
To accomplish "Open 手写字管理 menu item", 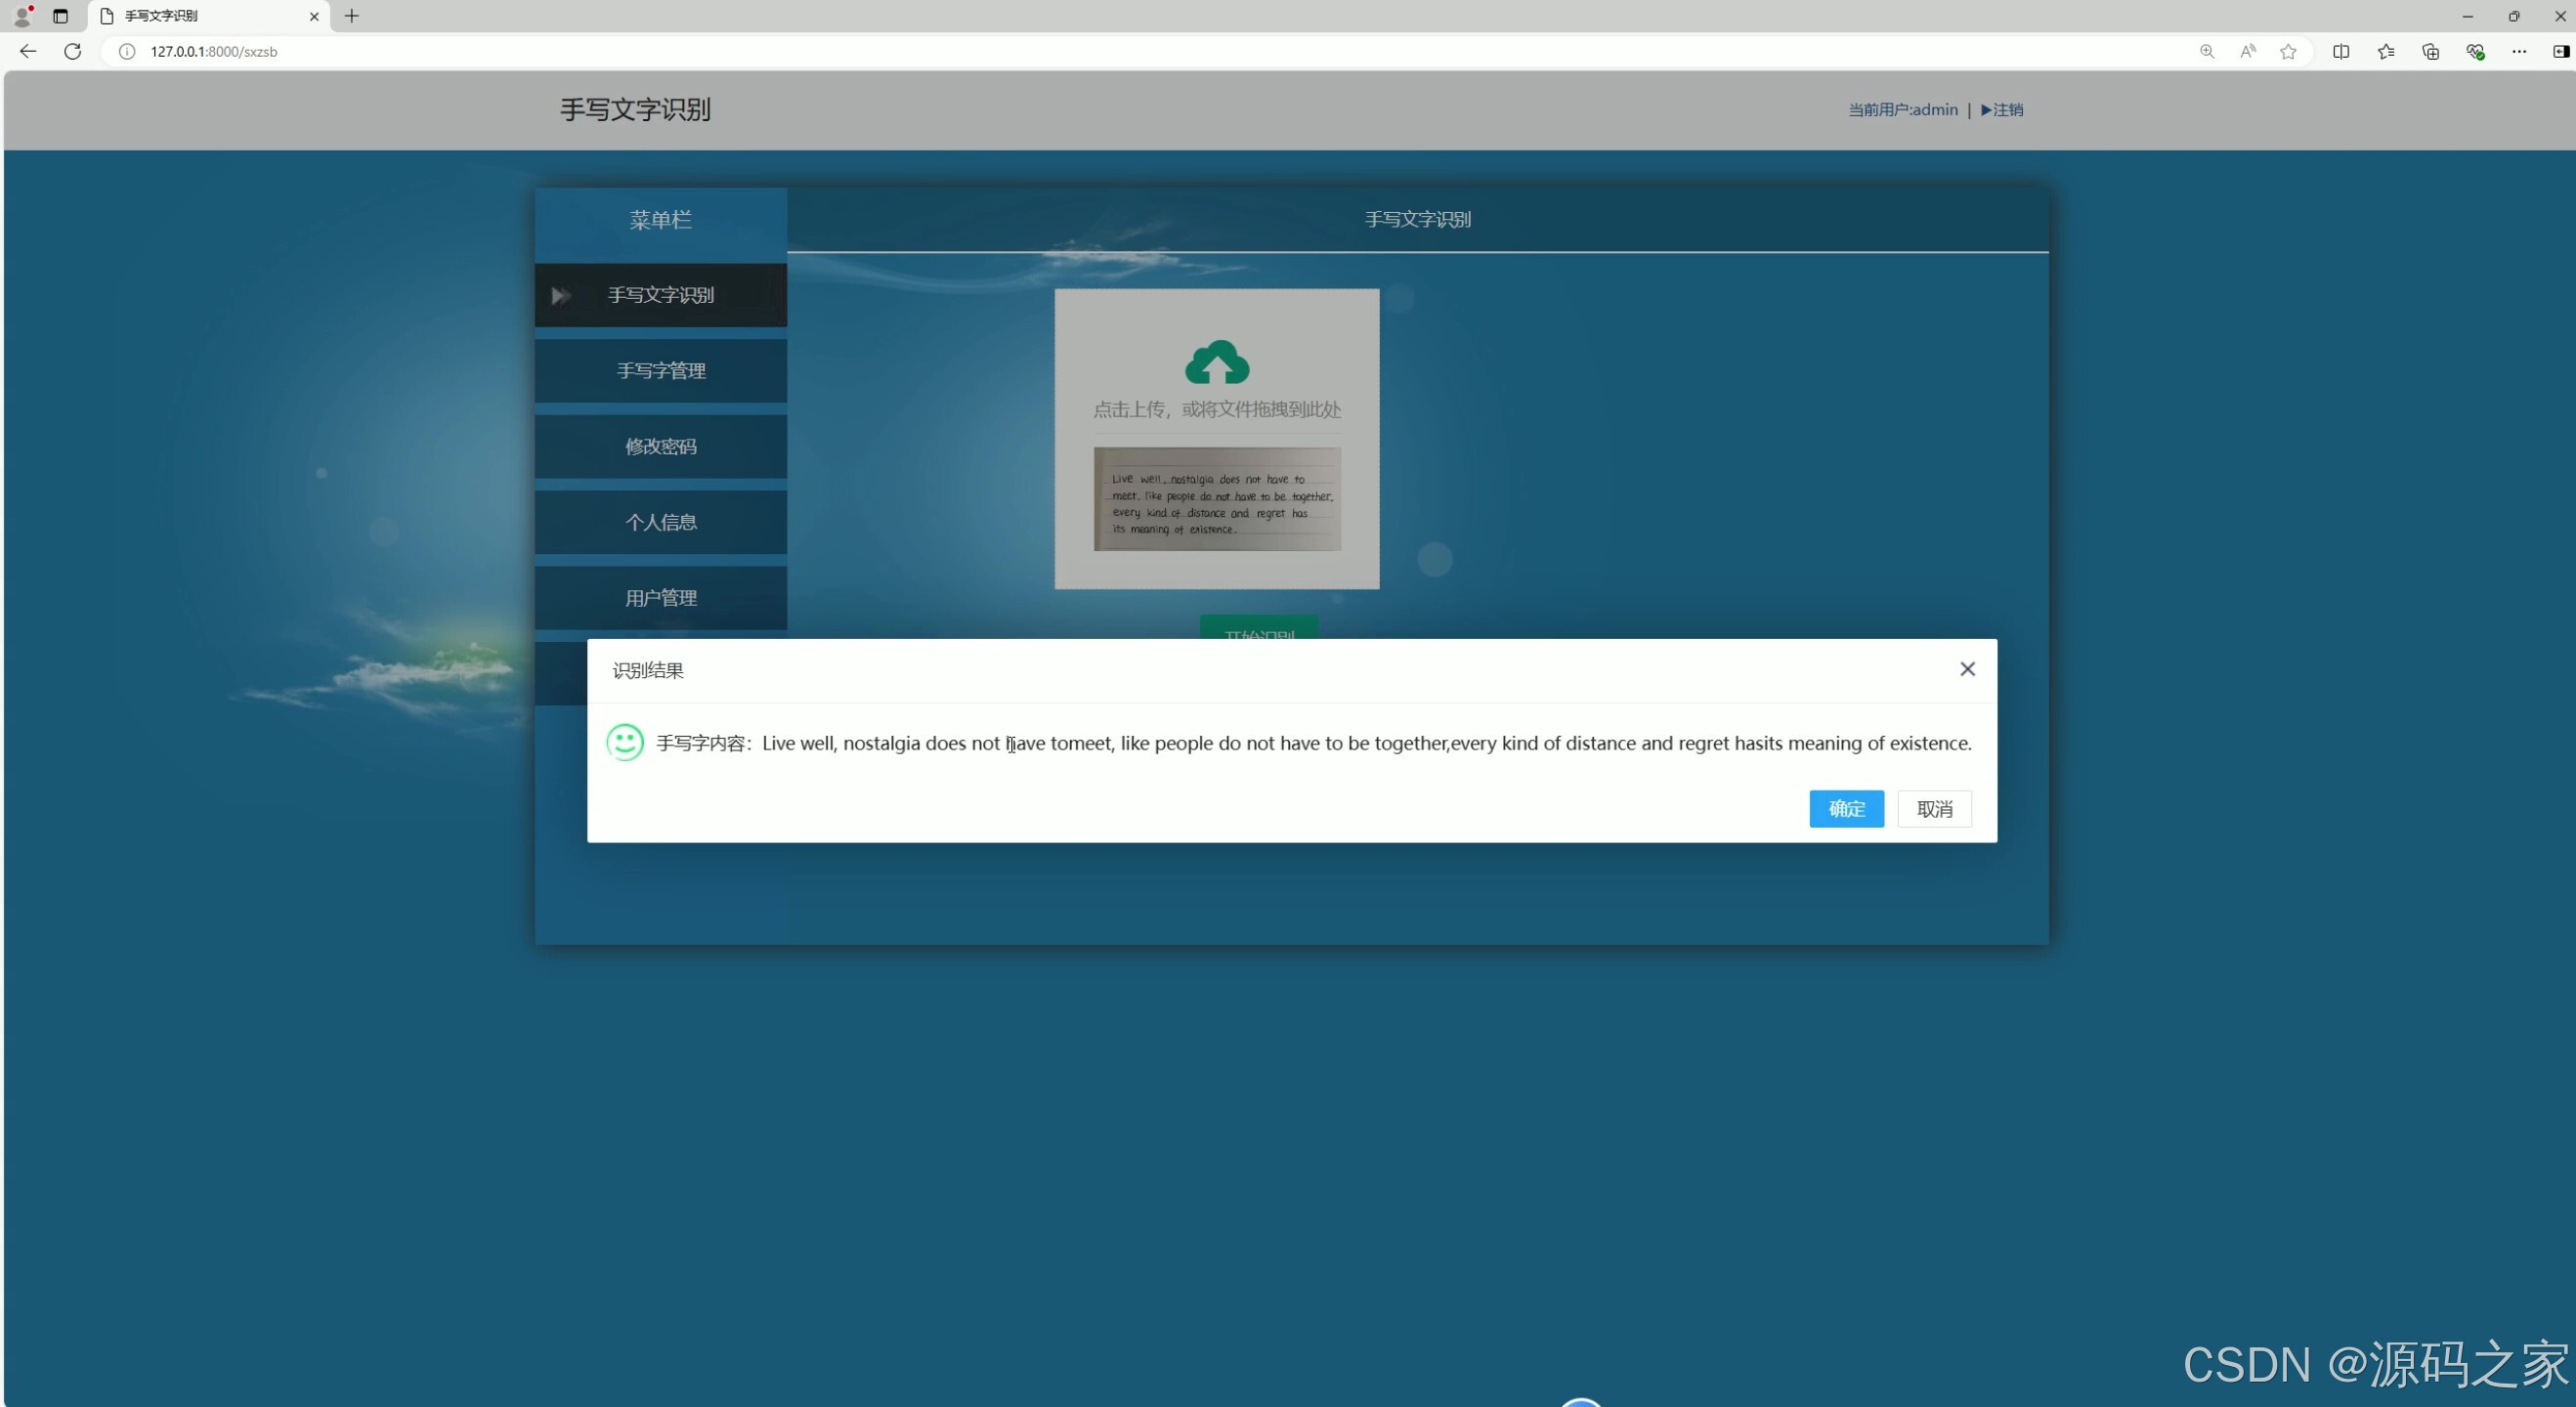I will coord(660,371).
